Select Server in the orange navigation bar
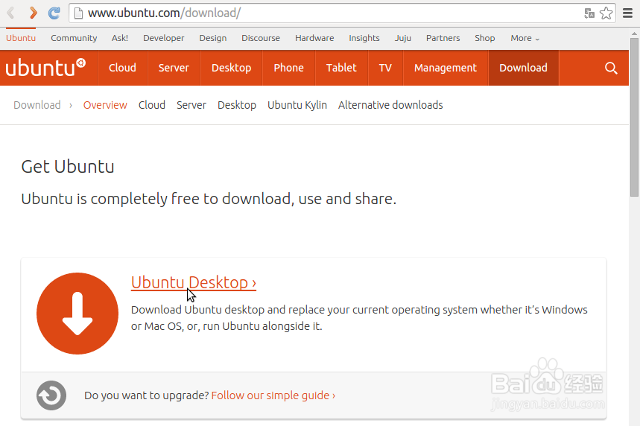 tap(173, 68)
